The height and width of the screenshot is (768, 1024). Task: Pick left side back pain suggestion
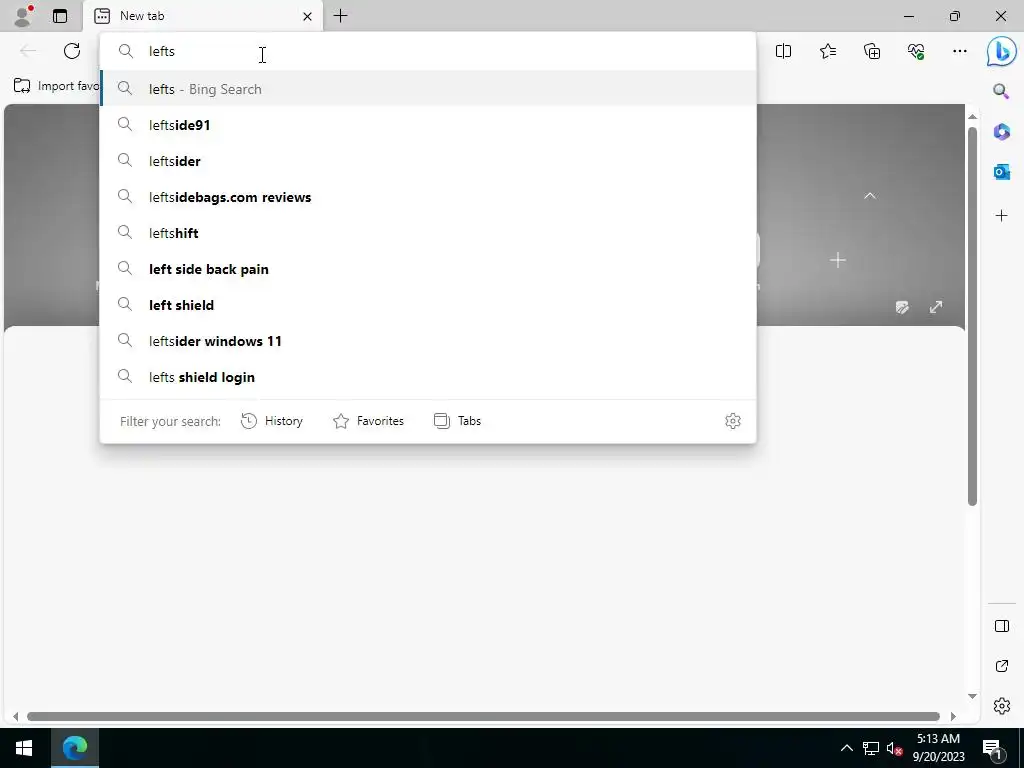tap(428, 268)
